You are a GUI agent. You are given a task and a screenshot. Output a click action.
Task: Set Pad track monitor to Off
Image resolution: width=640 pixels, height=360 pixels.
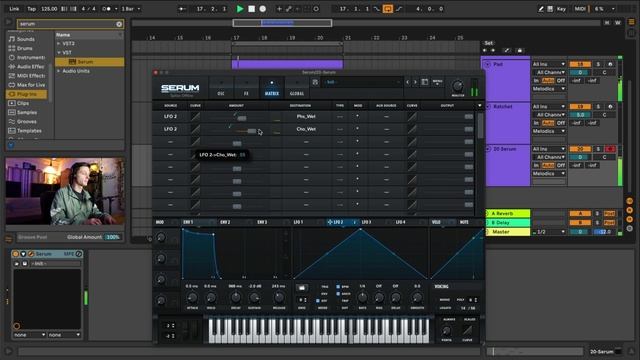click(561, 80)
